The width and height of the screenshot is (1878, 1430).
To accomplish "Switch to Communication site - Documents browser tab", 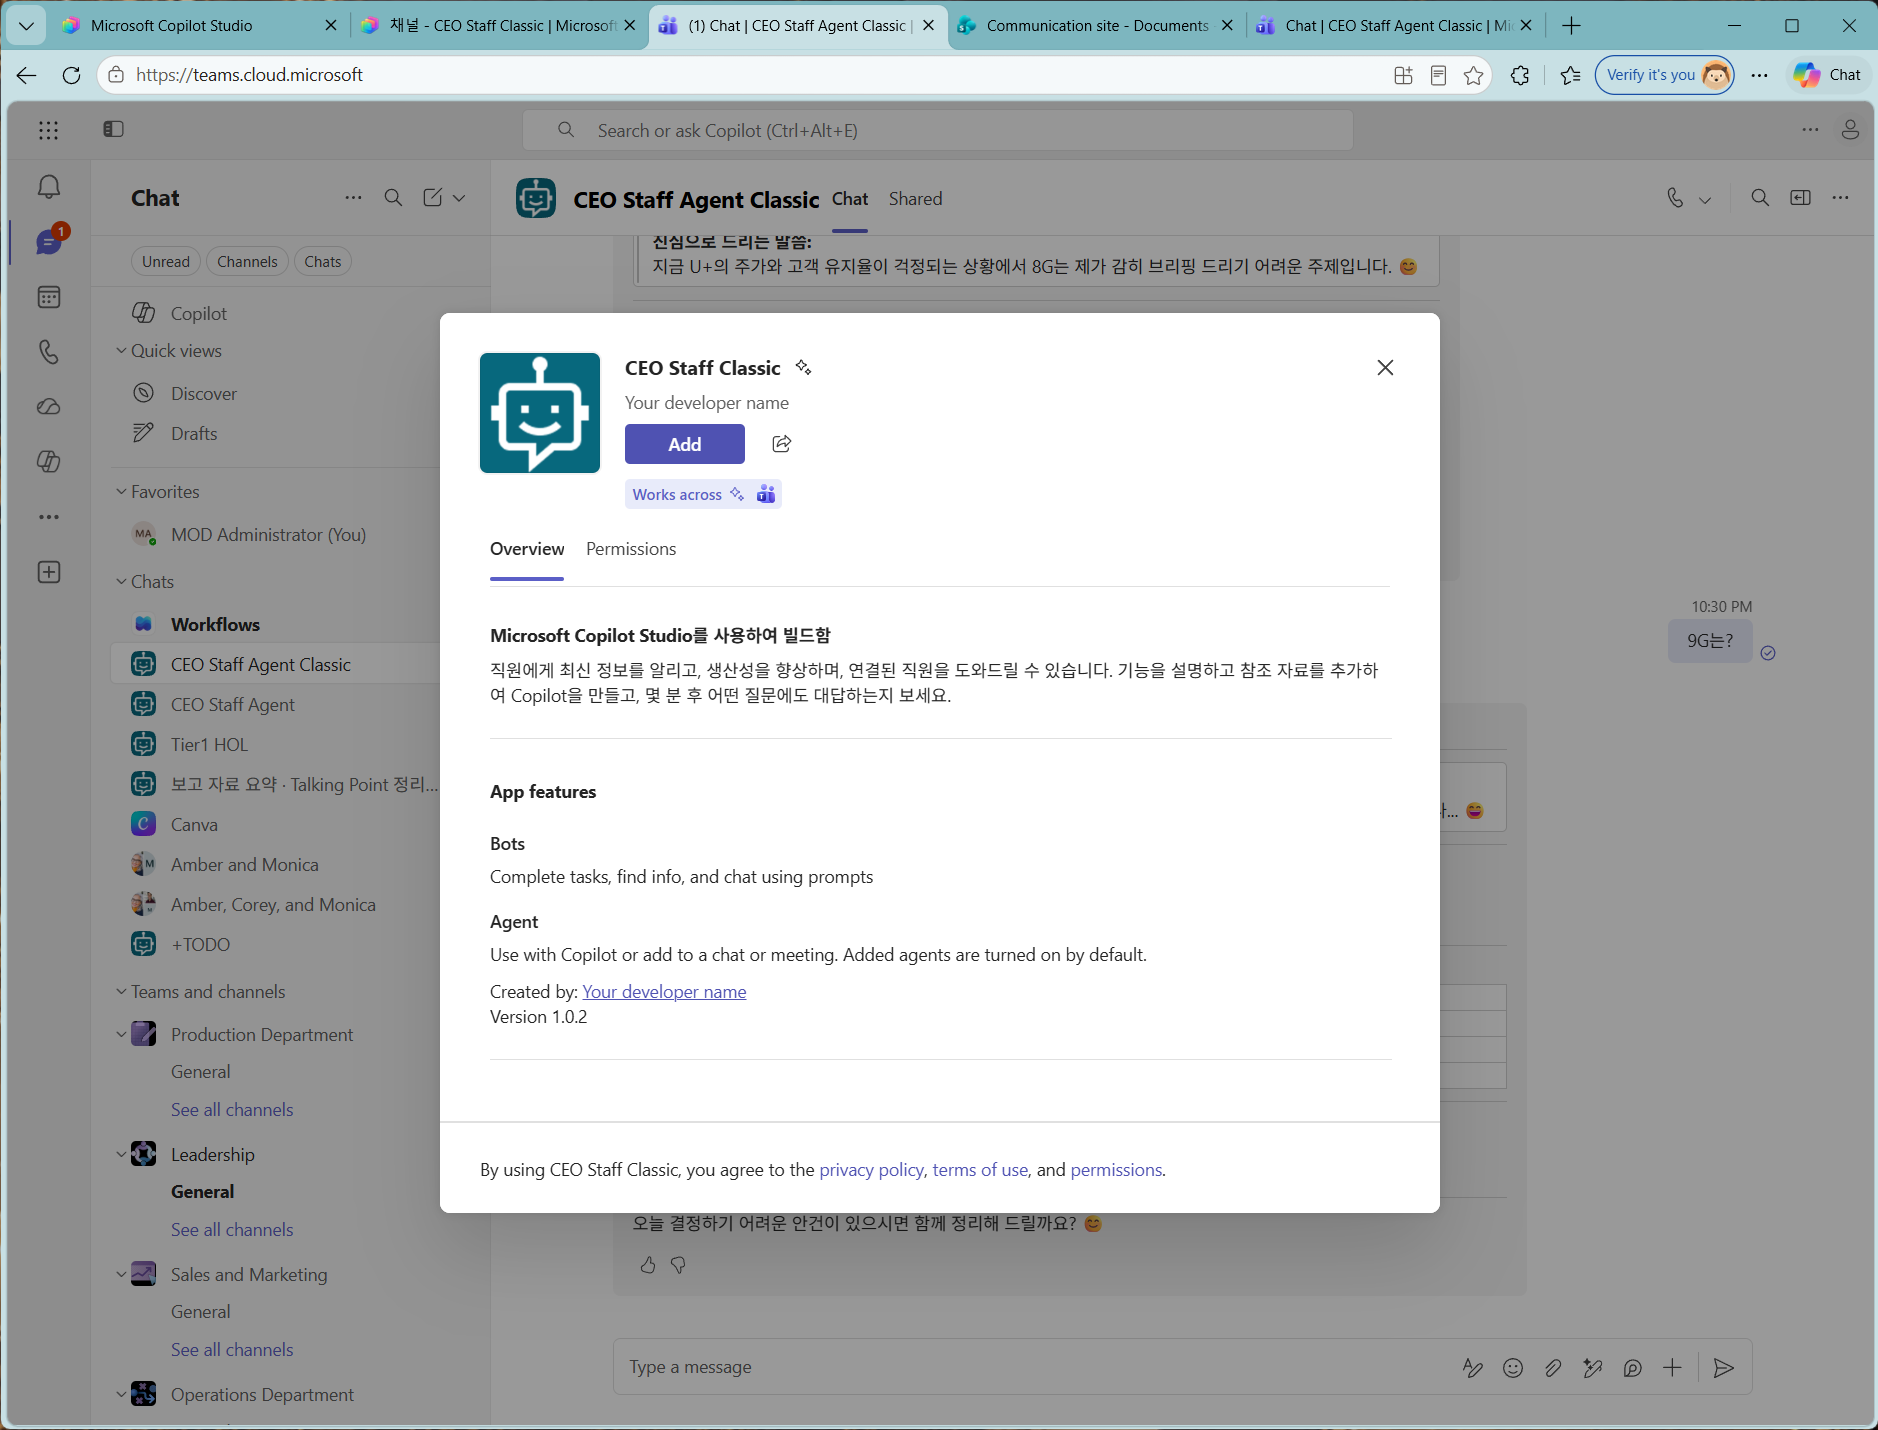I will tap(1096, 26).
